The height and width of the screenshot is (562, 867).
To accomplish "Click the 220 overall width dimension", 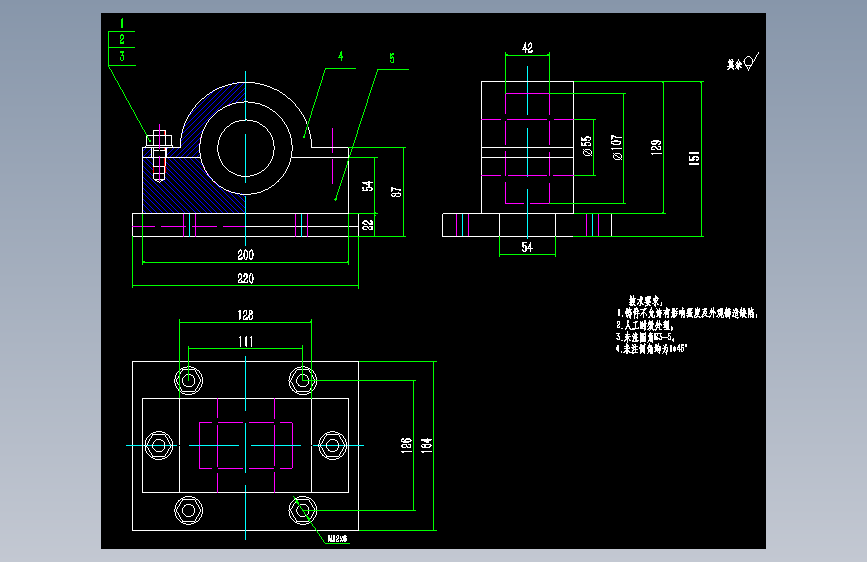I will point(246,278).
